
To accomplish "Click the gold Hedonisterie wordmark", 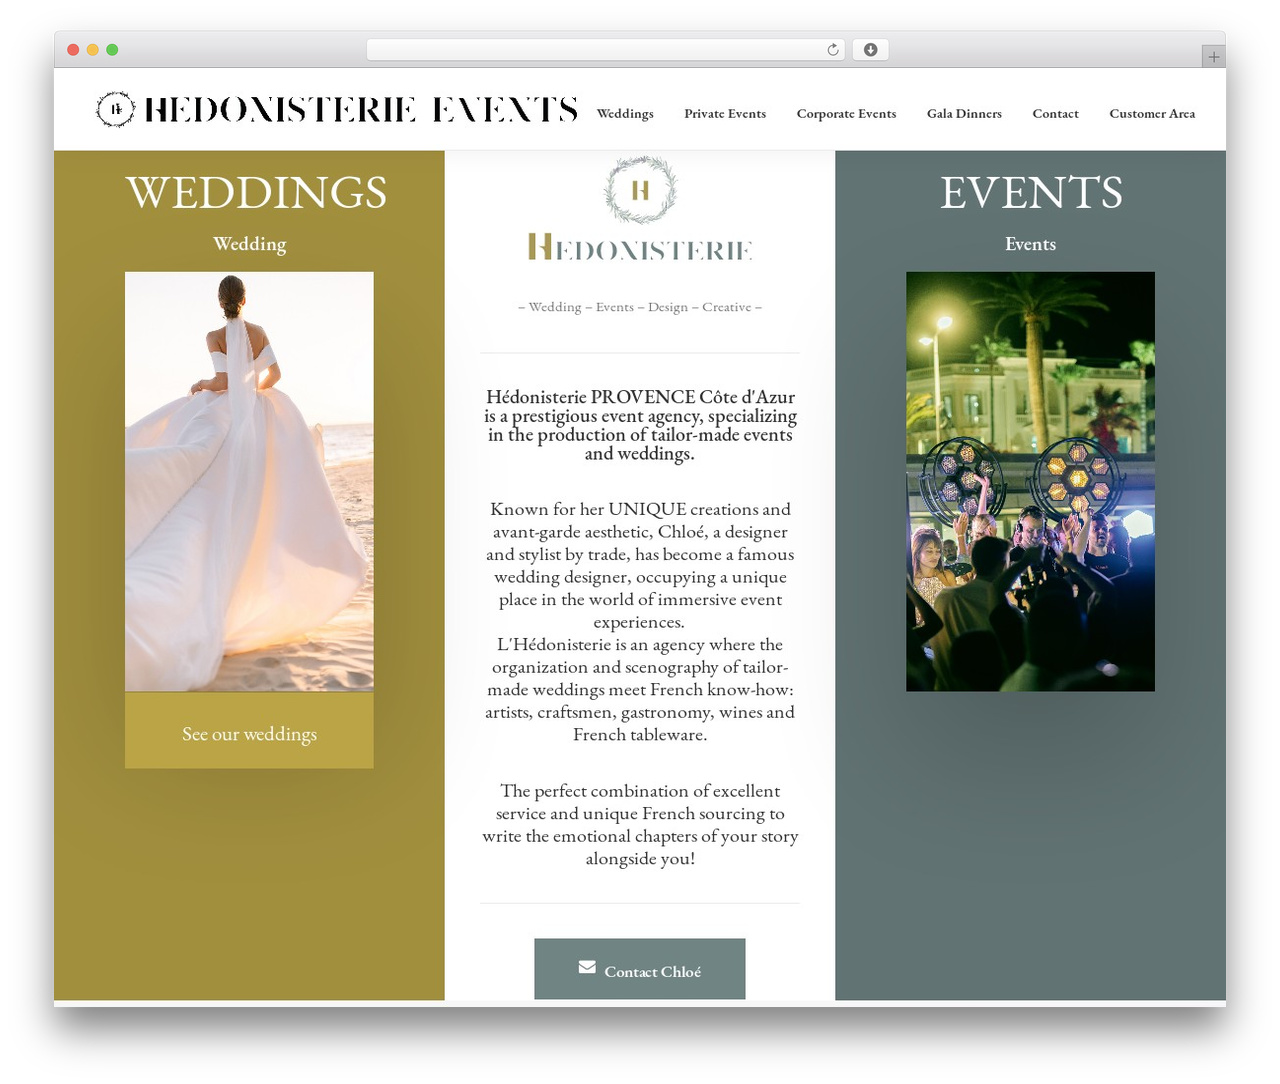I will click(x=640, y=247).
